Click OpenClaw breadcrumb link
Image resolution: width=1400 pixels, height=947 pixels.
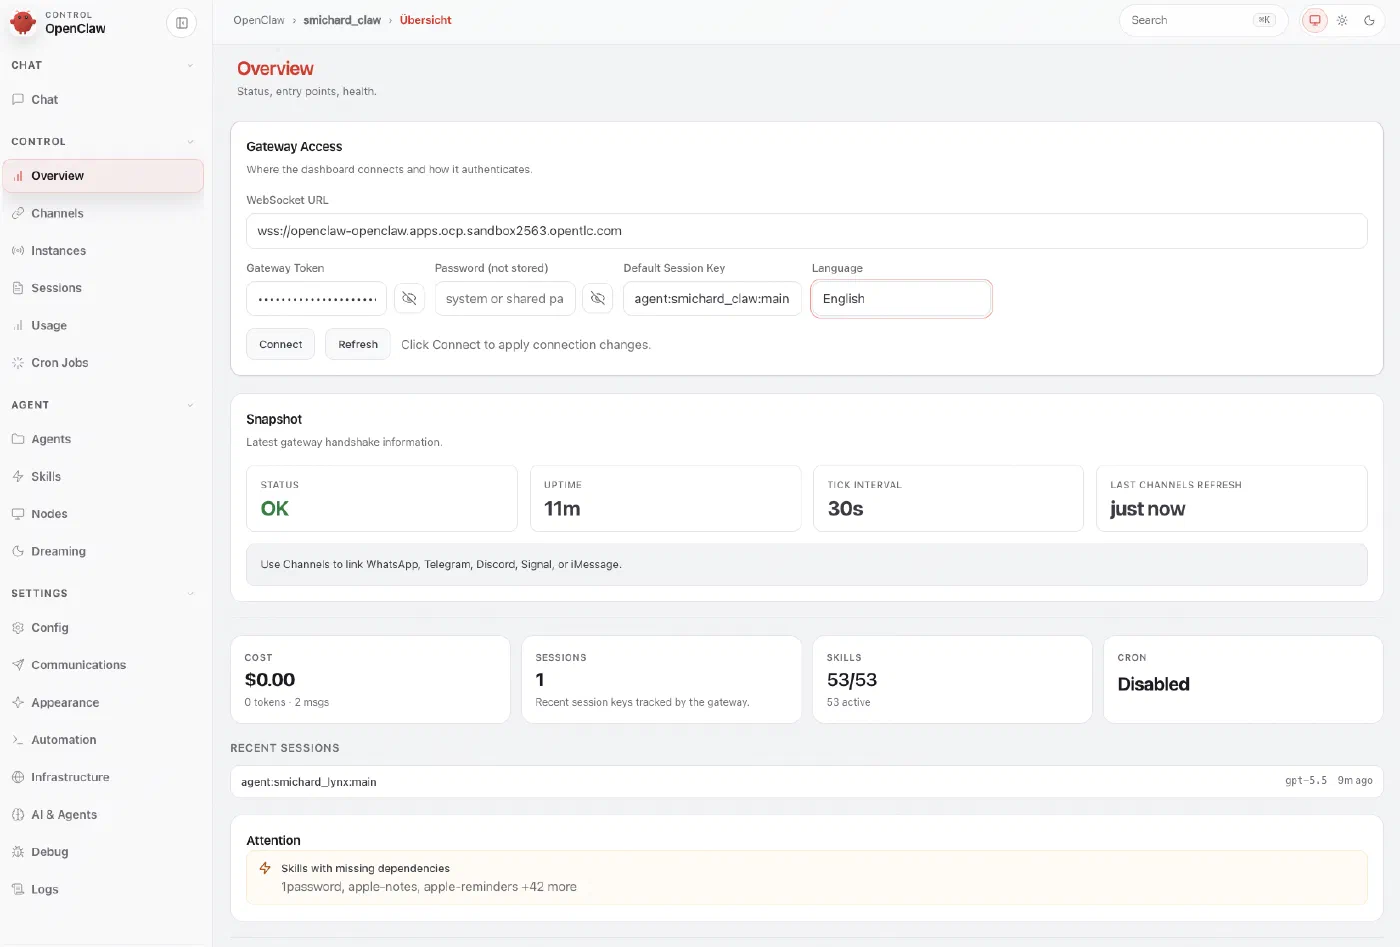pos(259,20)
